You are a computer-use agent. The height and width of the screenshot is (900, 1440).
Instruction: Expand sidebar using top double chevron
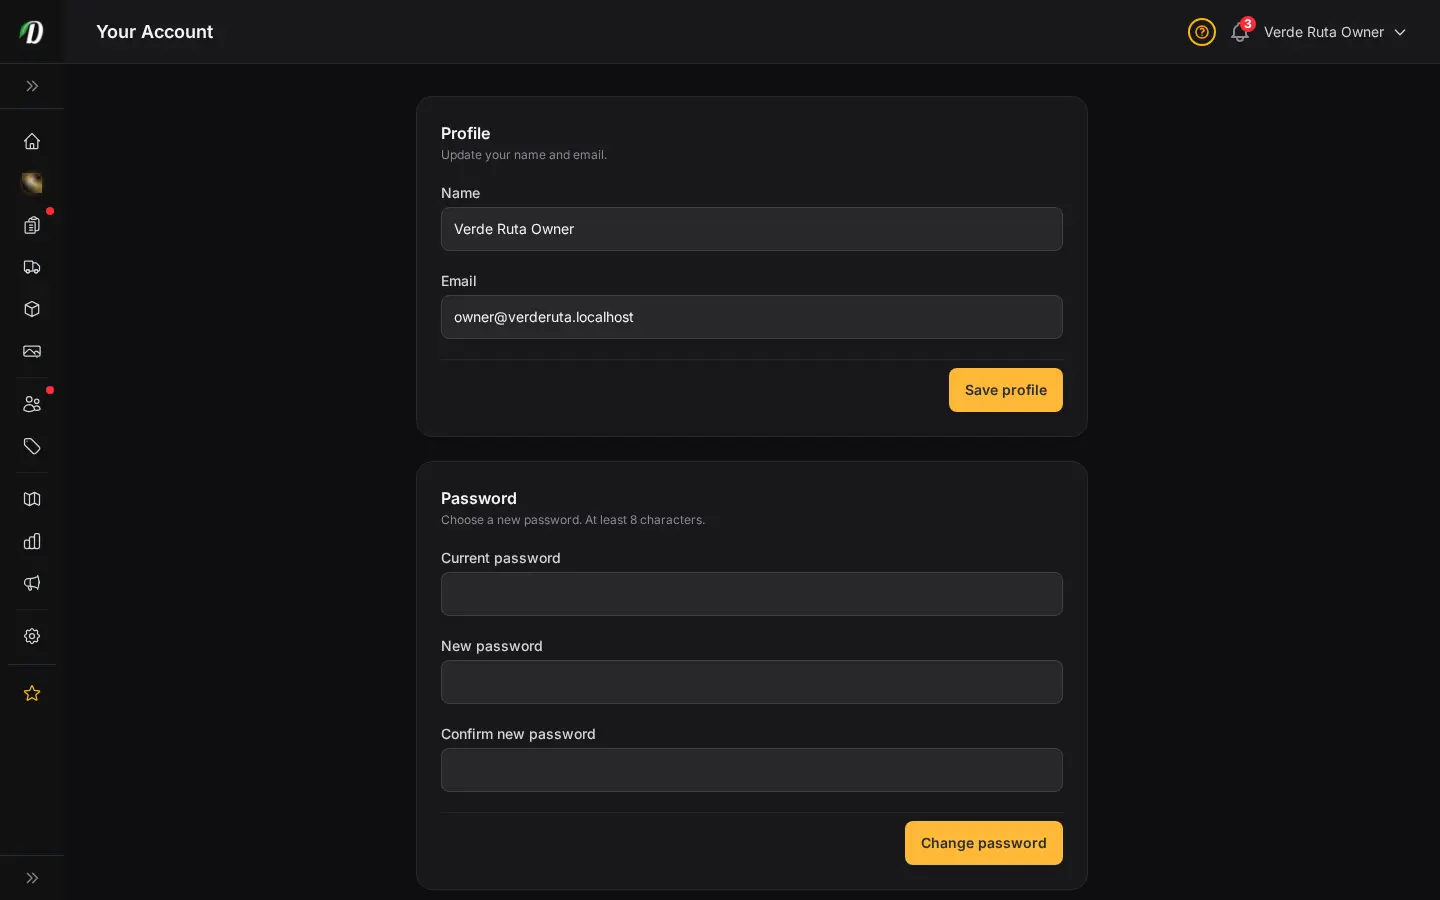(32, 86)
